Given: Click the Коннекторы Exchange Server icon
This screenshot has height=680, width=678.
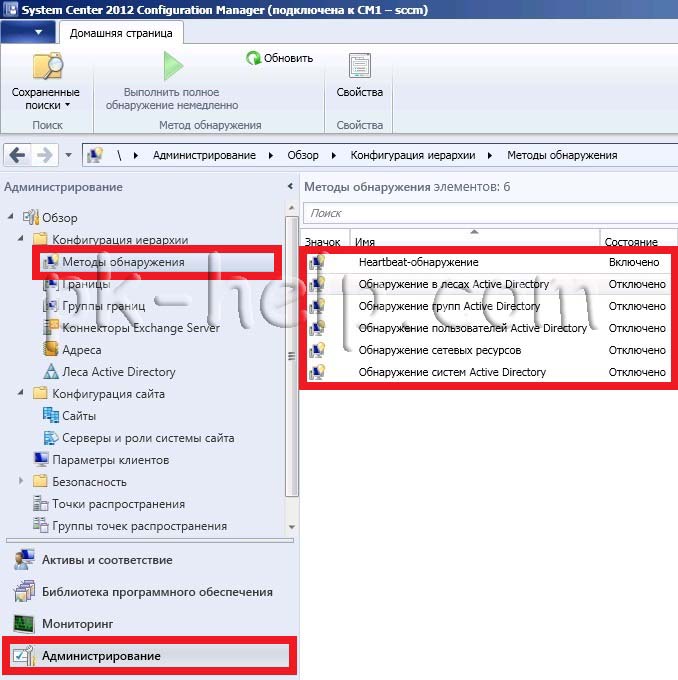Looking at the screenshot, I should click(51, 327).
